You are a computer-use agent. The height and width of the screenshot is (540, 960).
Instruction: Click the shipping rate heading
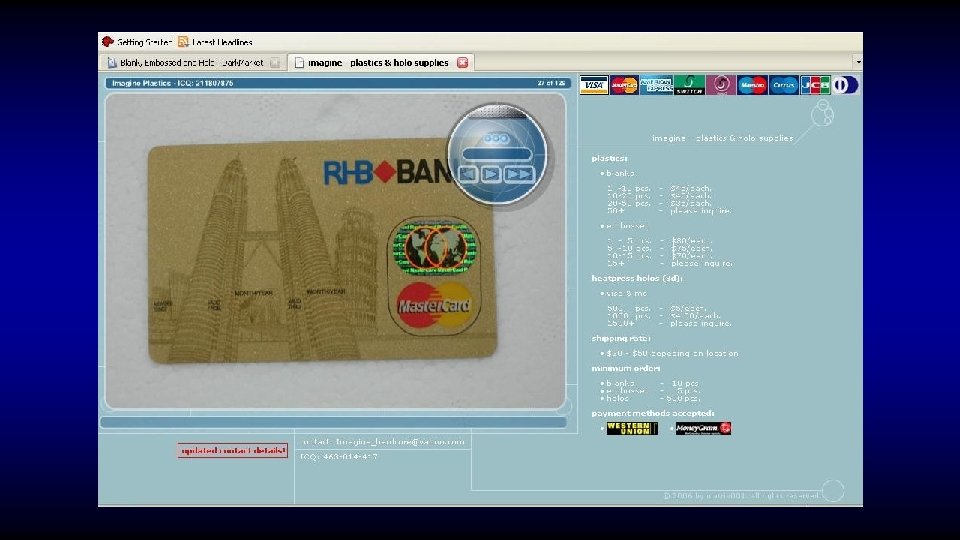[621, 338]
